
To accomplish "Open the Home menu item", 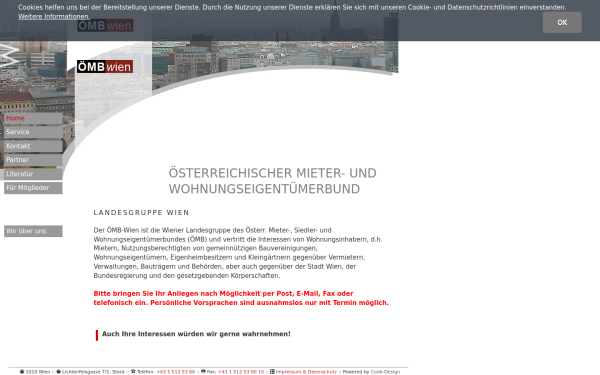I will 33,118.
